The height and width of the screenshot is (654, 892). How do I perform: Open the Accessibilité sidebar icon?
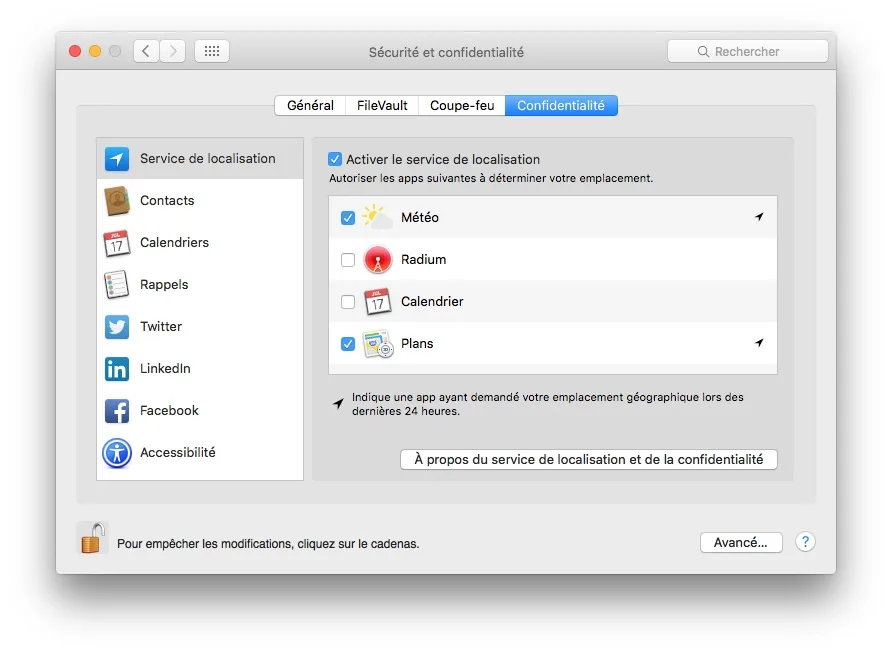[117, 452]
